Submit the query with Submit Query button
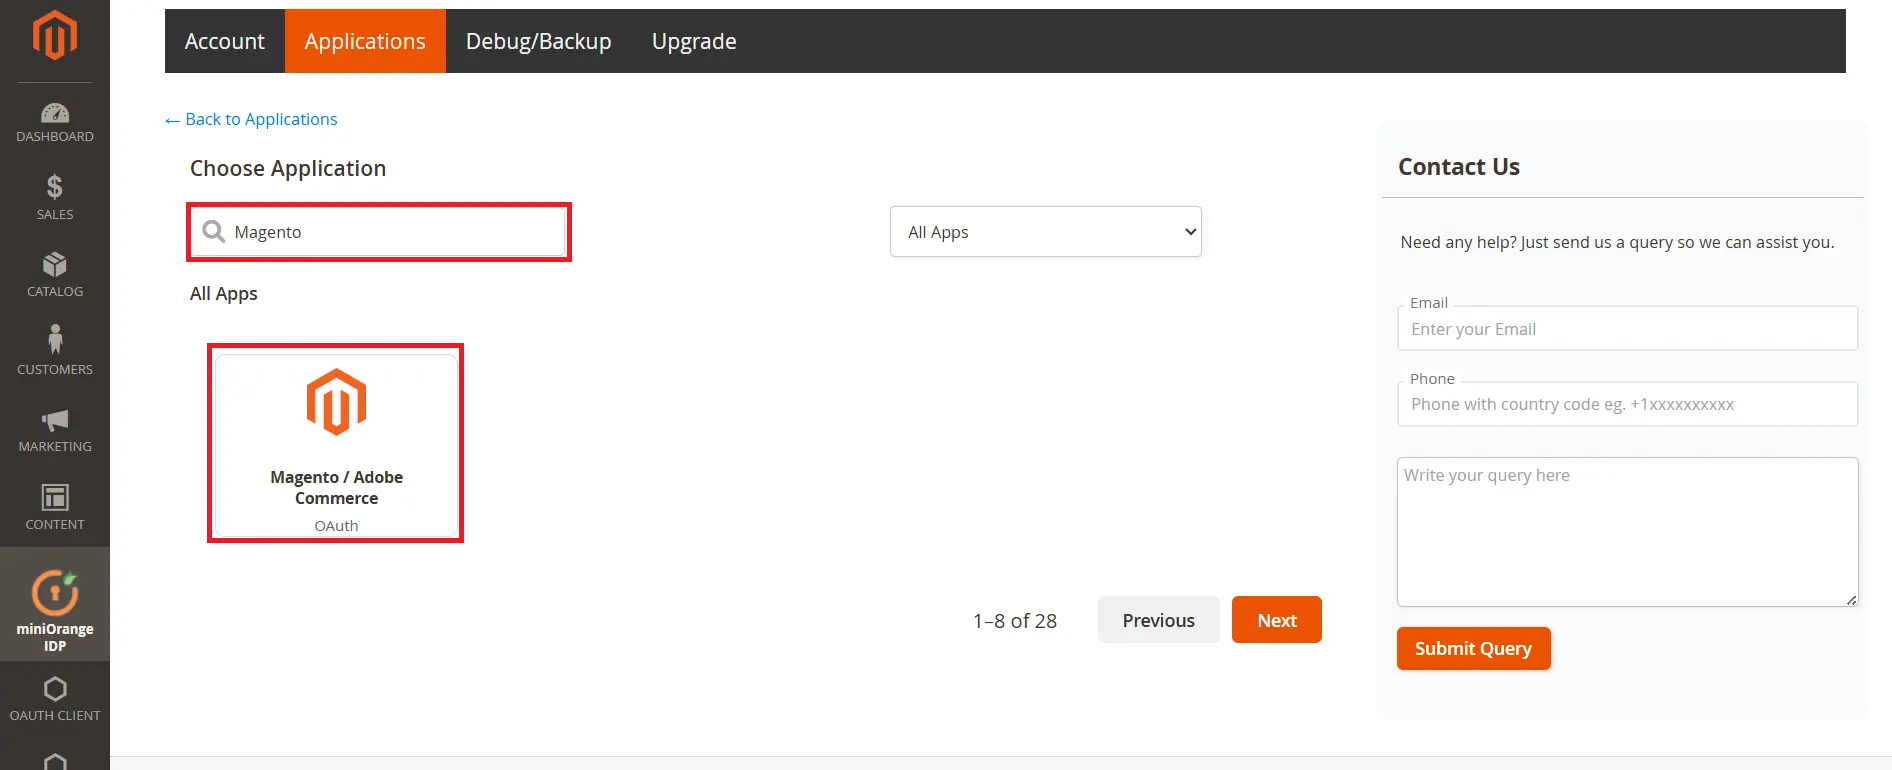1892x770 pixels. (1474, 648)
